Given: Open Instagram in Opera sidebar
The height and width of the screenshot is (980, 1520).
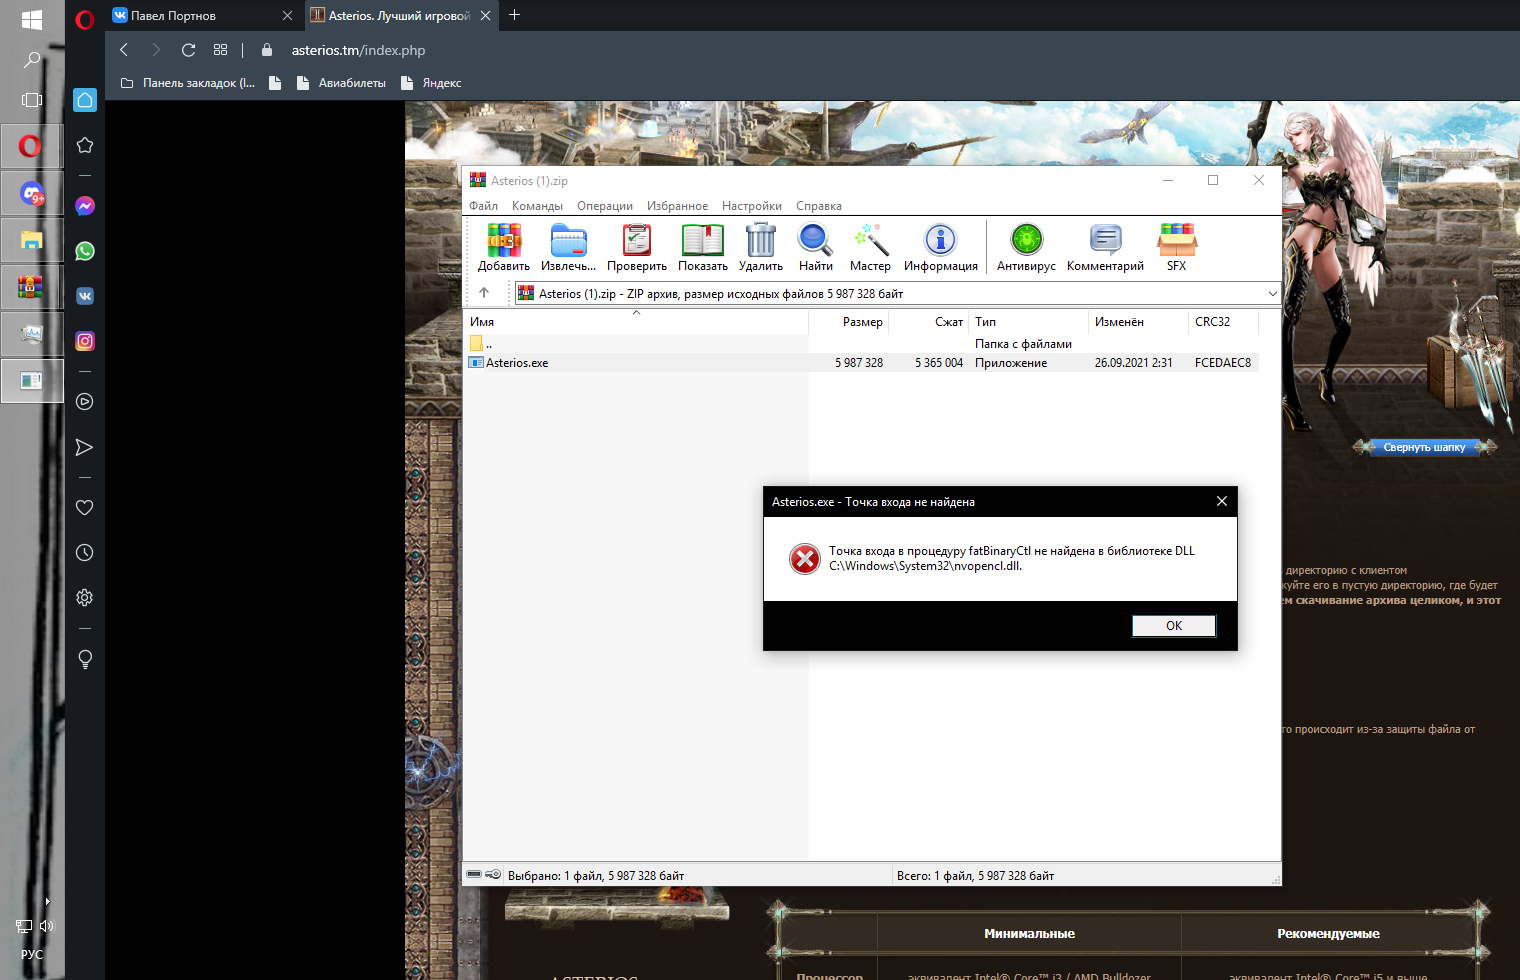Looking at the screenshot, I should click(85, 341).
